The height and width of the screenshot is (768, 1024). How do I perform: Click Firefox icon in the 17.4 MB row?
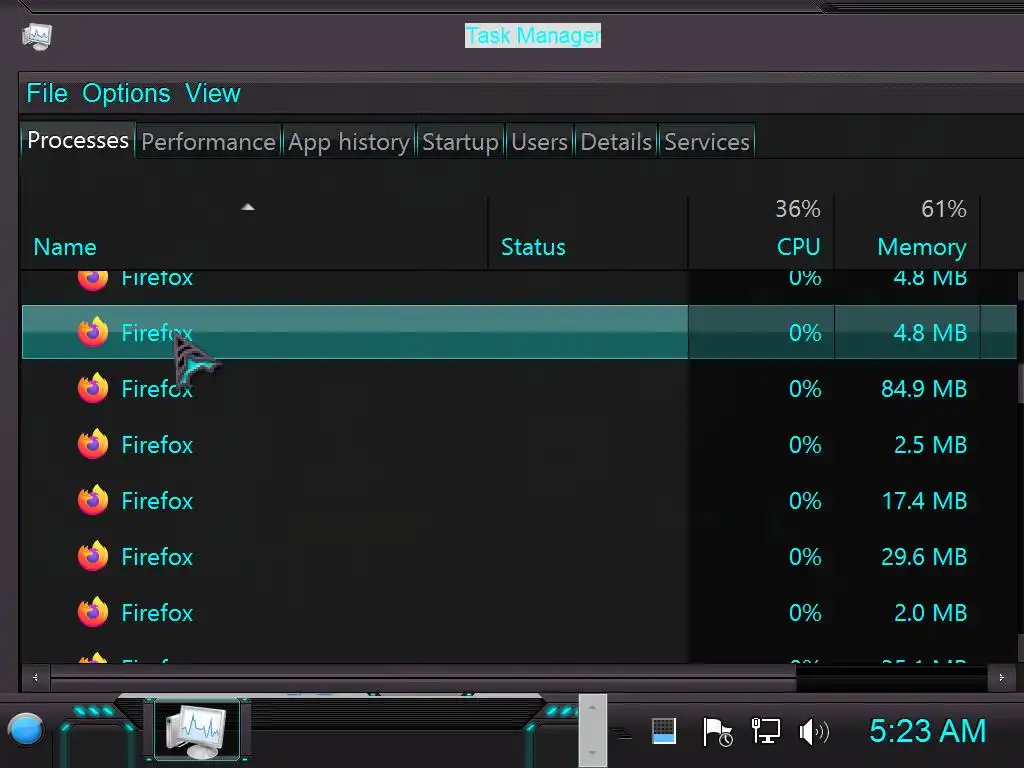[x=93, y=500]
